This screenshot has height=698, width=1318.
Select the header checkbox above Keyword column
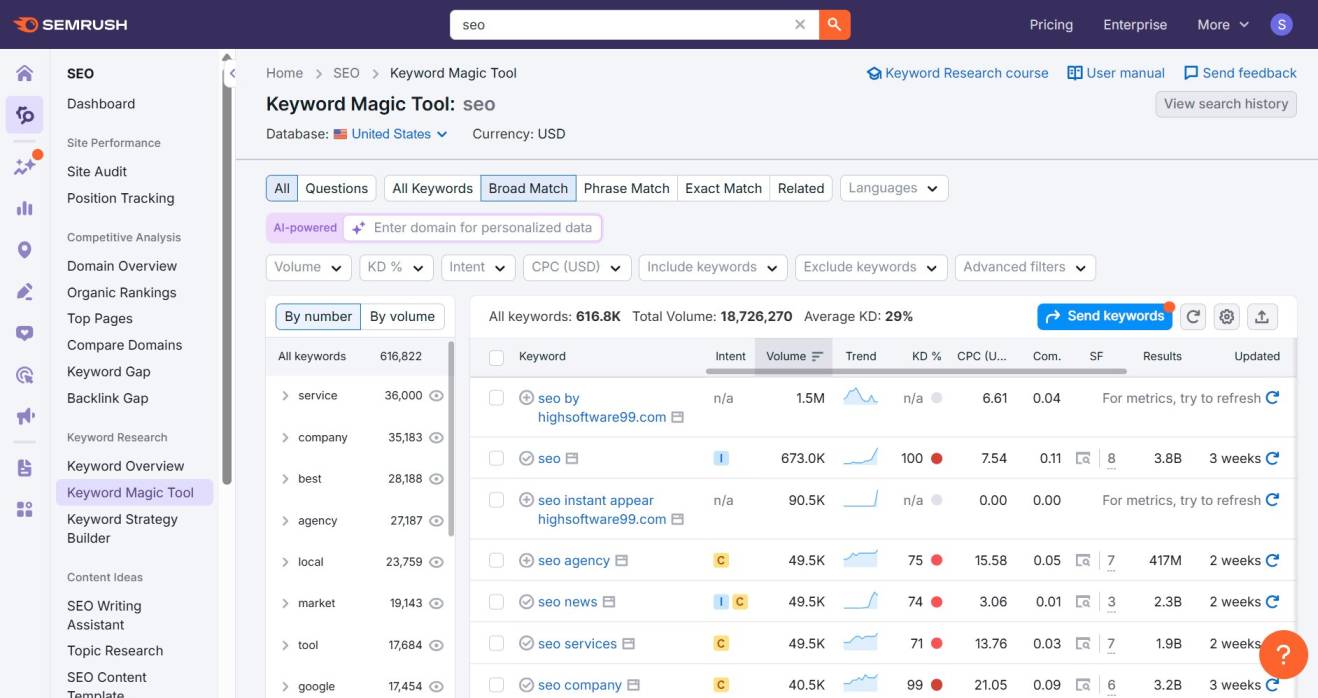(x=496, y=355)
